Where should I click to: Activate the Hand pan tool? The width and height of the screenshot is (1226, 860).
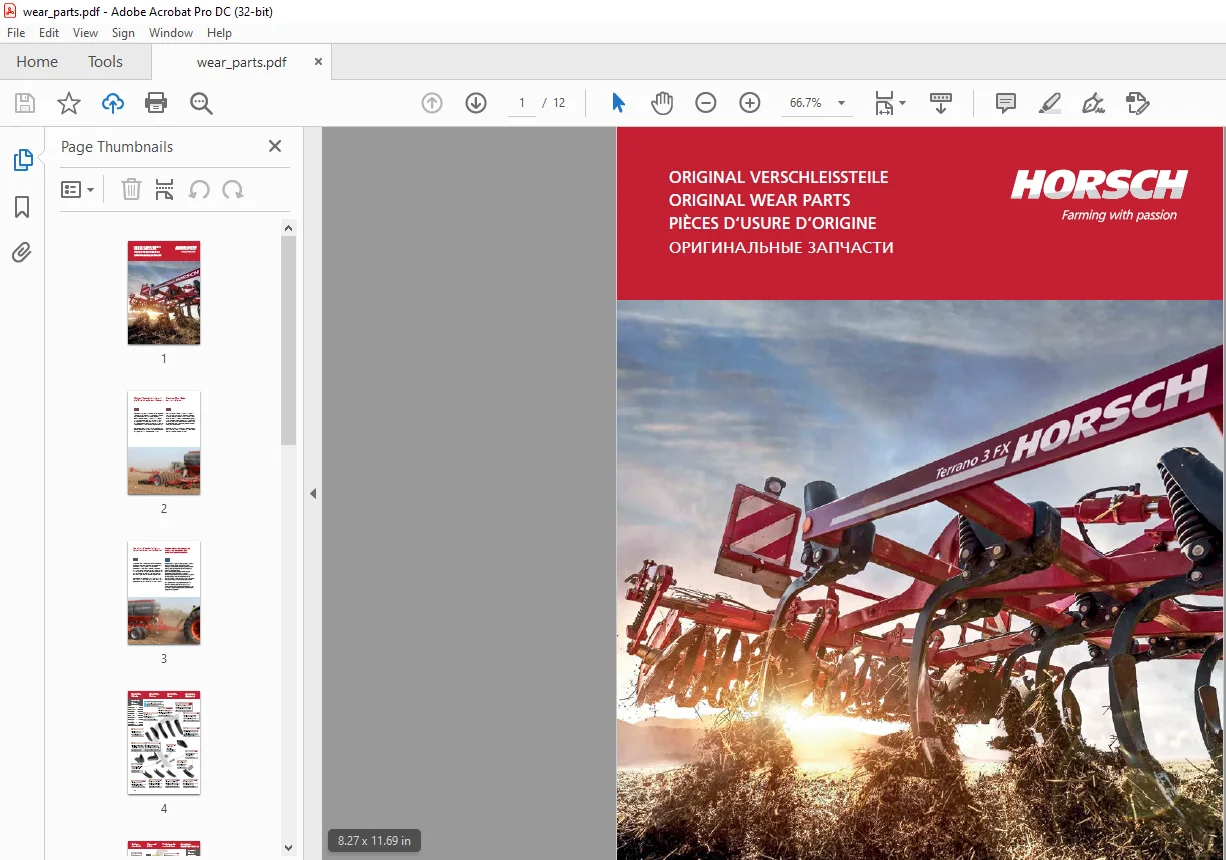(x=662, y=103)
